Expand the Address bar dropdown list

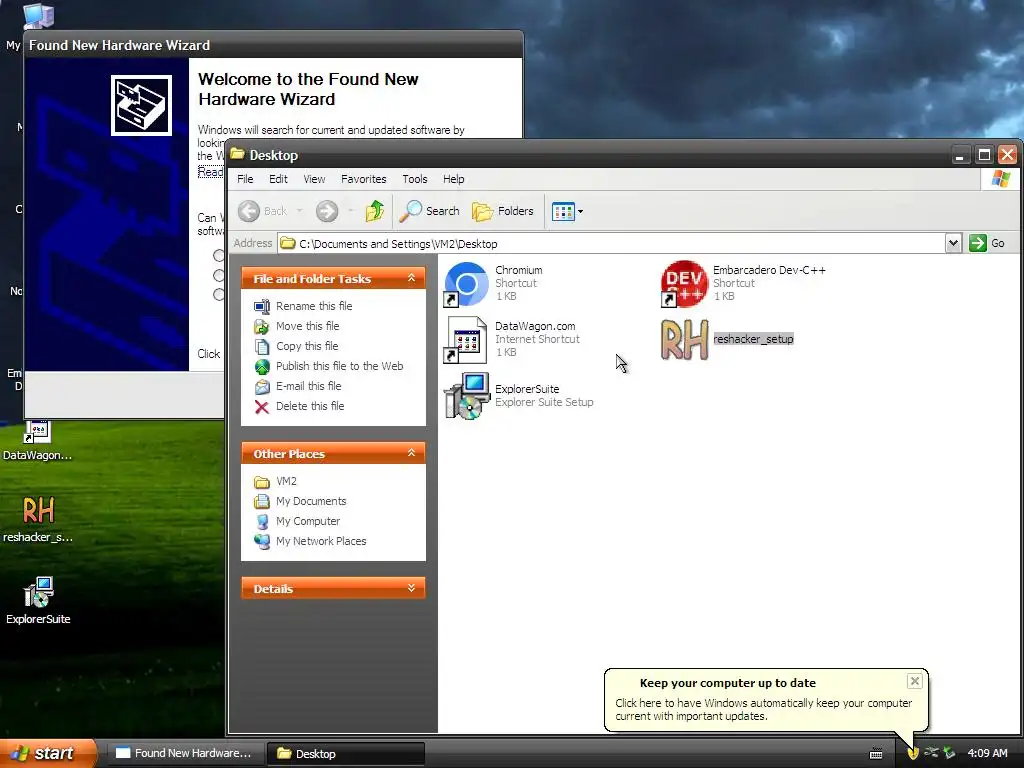953,243
